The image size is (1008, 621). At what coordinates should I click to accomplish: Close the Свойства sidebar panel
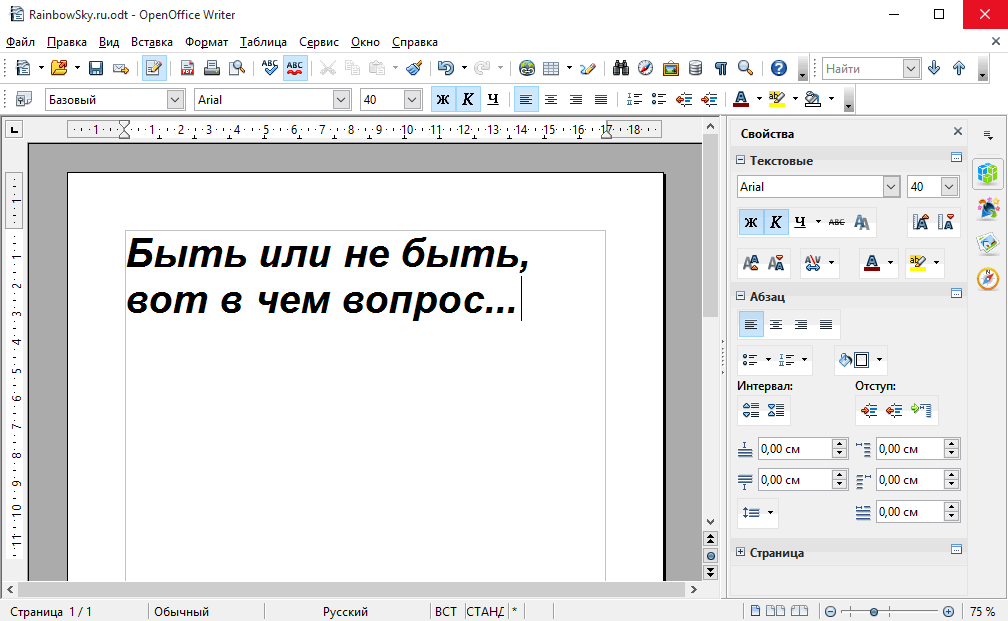point(958,131)
